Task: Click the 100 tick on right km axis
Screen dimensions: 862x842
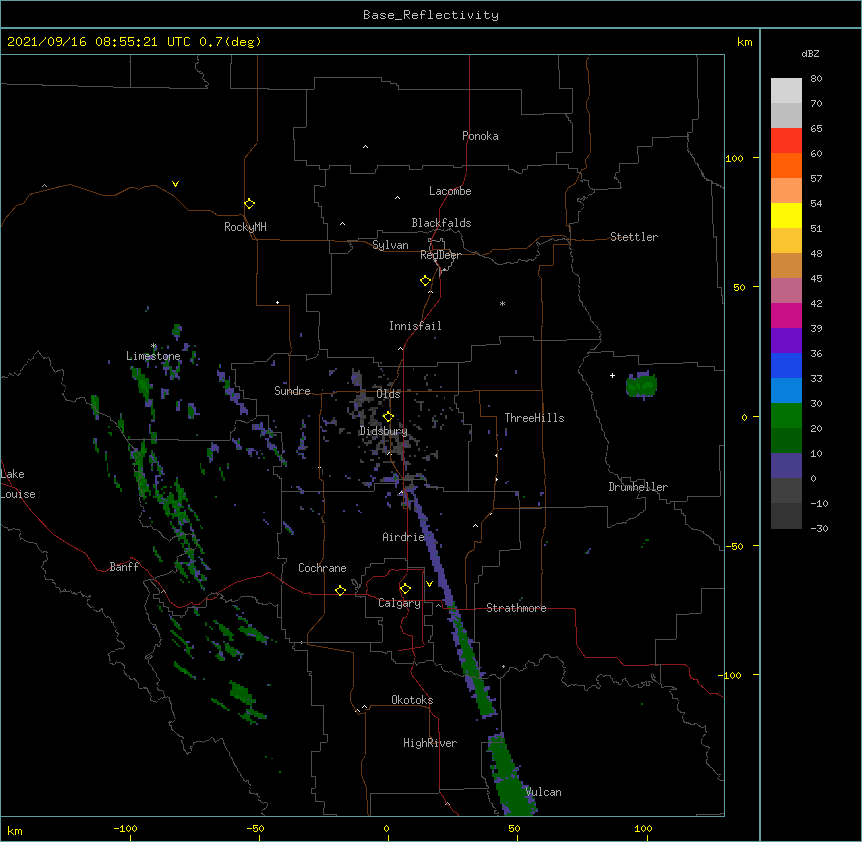Action: pos(734,158)
